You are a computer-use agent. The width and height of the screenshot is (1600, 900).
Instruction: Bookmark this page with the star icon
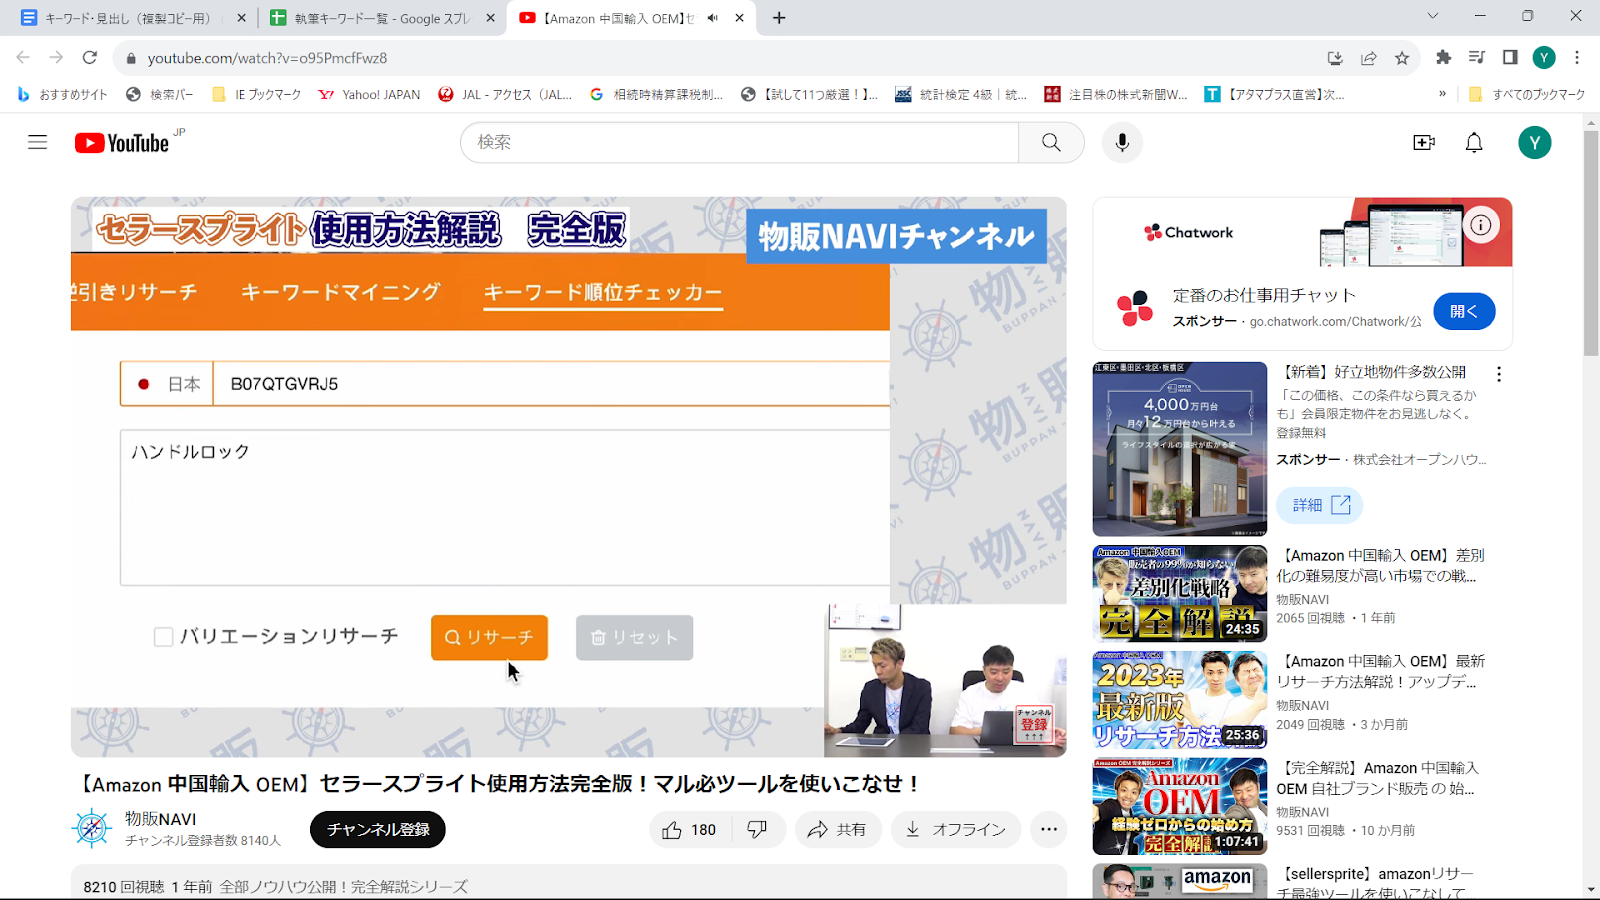pyautogui.click(x=1402, y=58)
